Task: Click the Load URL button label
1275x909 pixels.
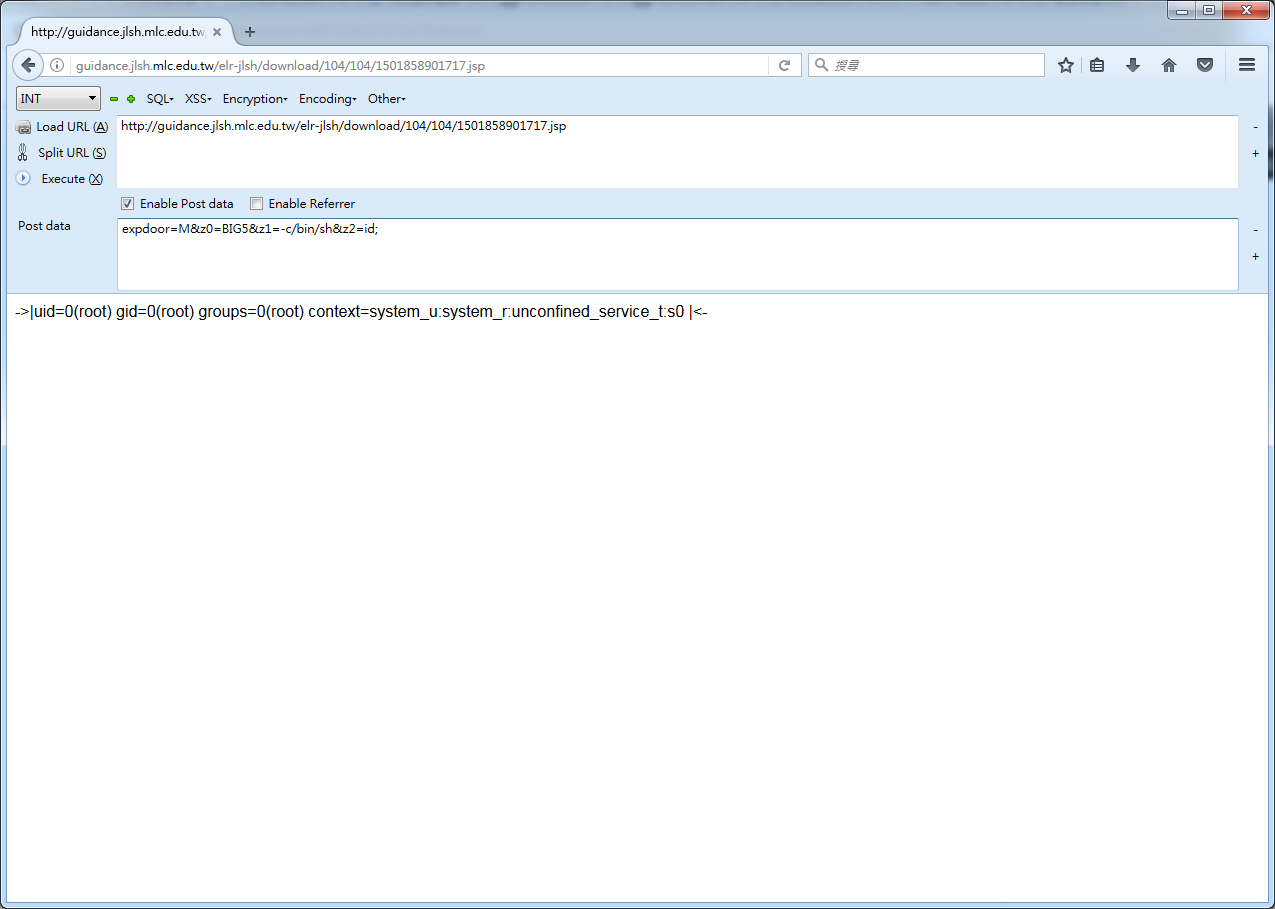Action: point(72,127)
